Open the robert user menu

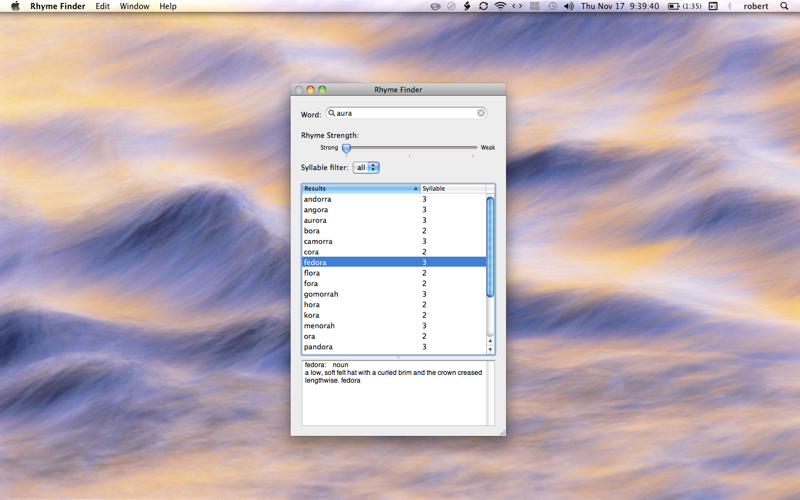click(756, 6)
